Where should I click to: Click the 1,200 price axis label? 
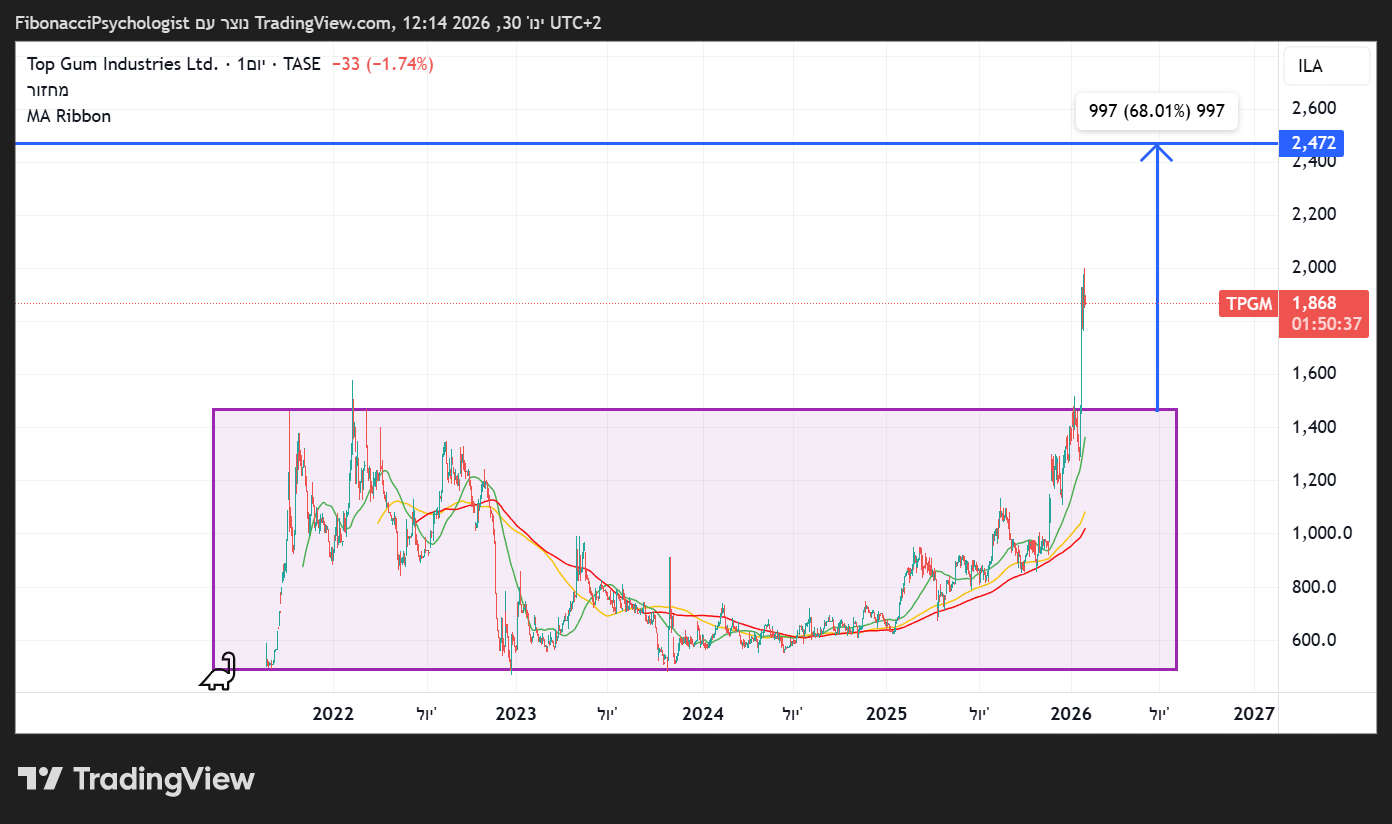click(1314, 480)
